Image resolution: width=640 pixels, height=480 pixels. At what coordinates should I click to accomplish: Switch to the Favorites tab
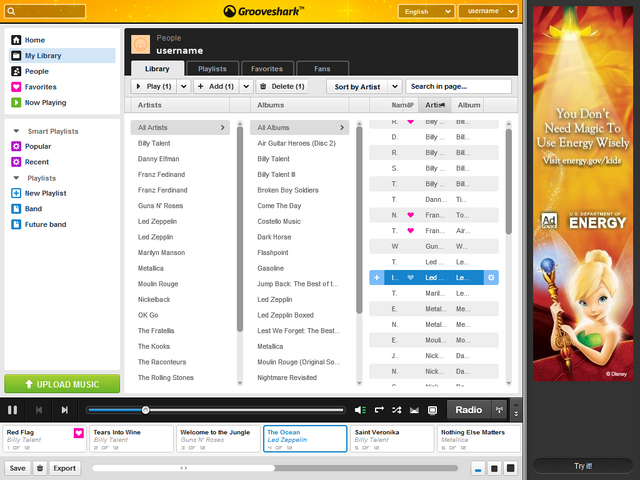point(267,69)
